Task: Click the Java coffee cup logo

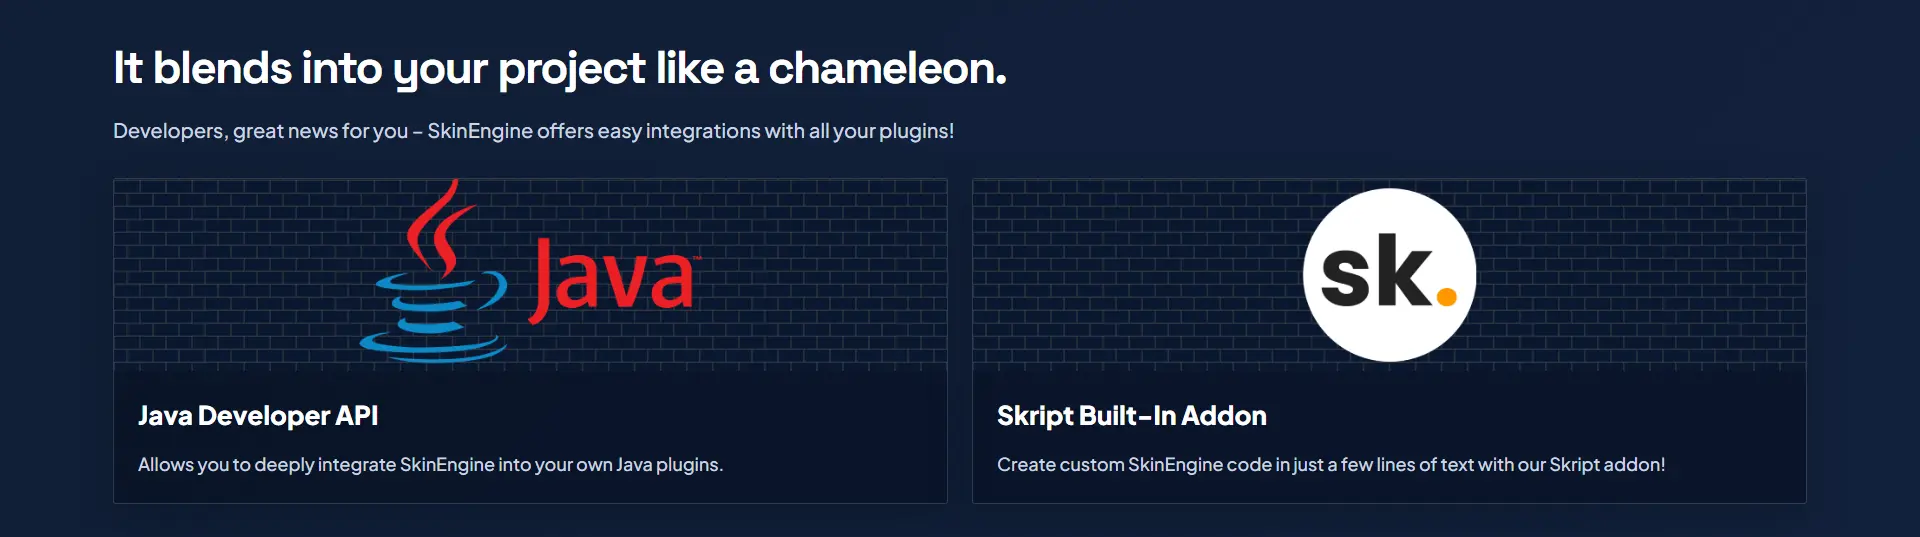Action: click(x=434, y=271)
